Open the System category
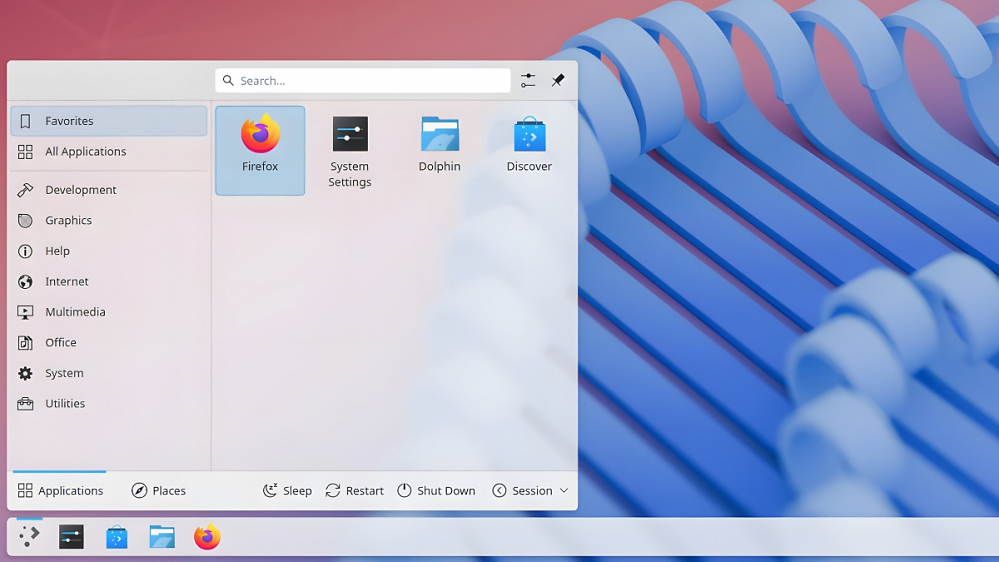This screenshot has height=562, width=999. [x=109, y=373]
